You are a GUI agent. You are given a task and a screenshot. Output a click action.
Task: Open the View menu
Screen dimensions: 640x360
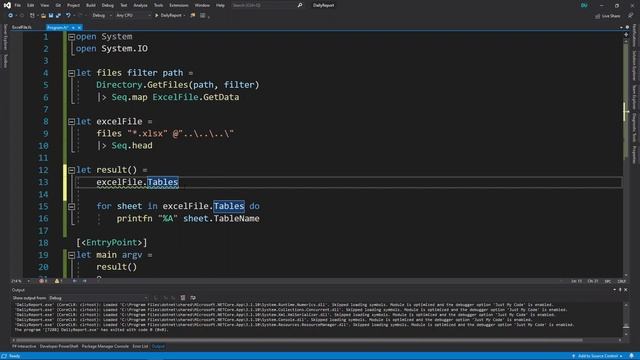[x=44, y=5]
